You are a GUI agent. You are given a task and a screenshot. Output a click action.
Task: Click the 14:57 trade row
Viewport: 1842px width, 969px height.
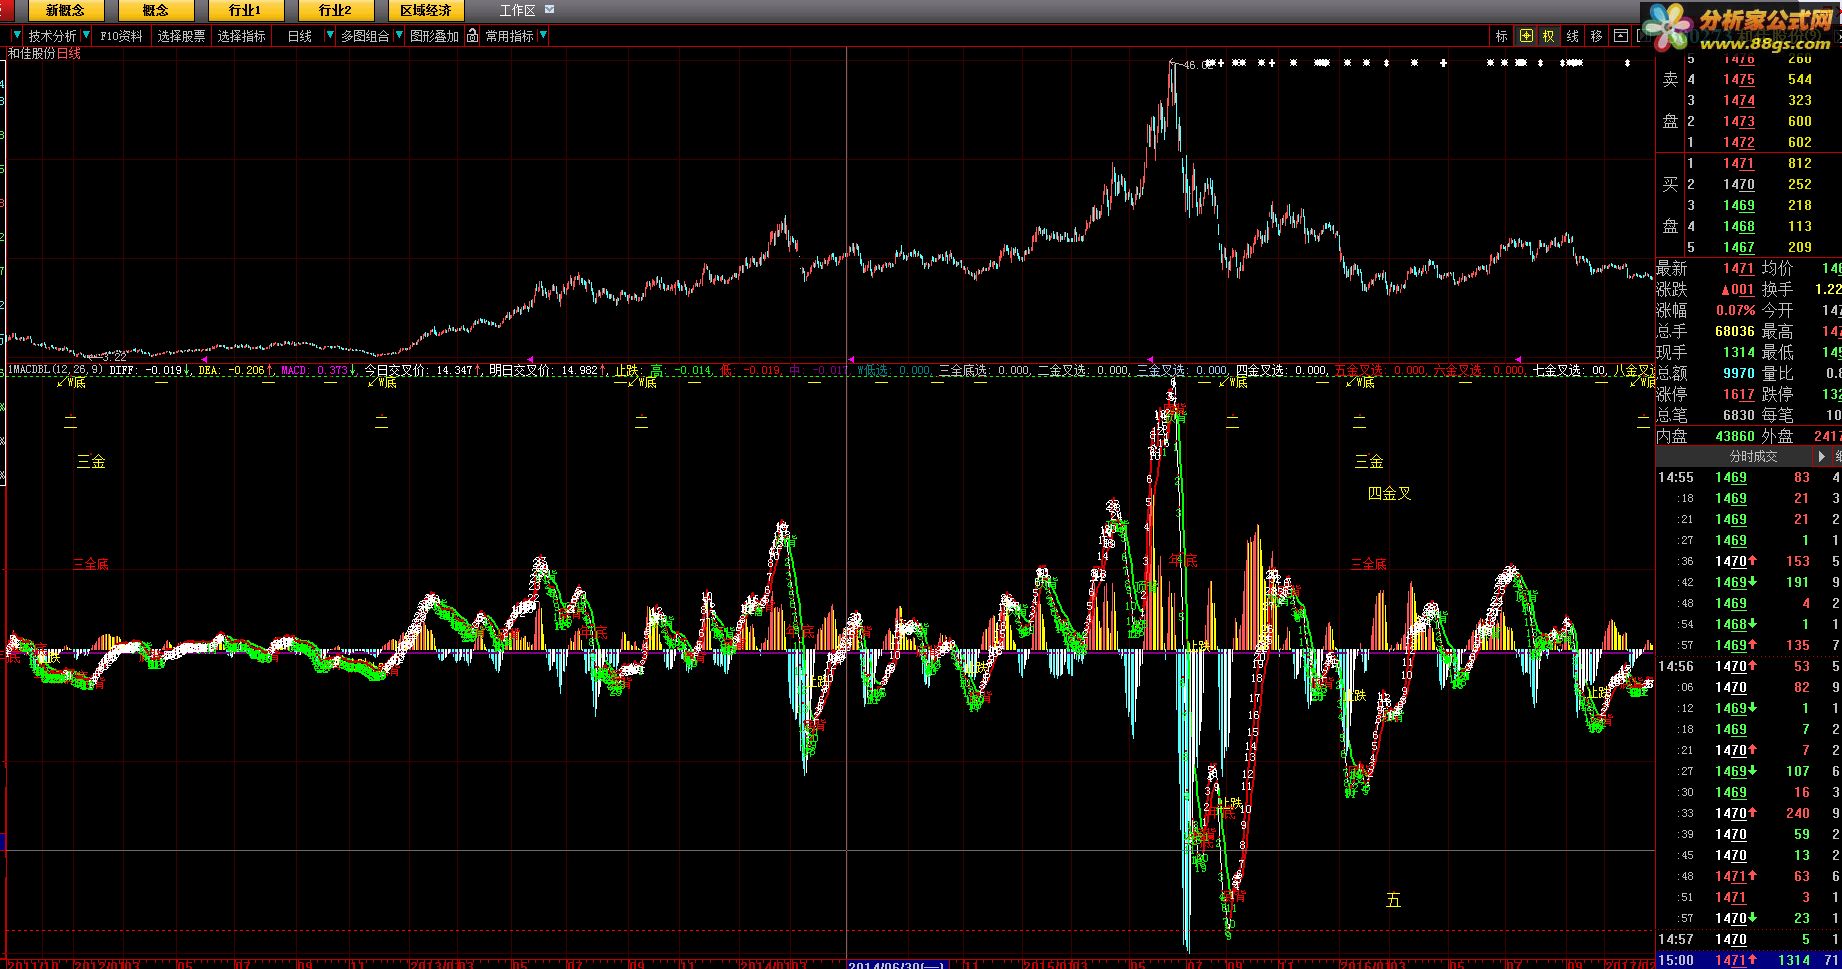pyautogui.click(x=1749, y=939)
